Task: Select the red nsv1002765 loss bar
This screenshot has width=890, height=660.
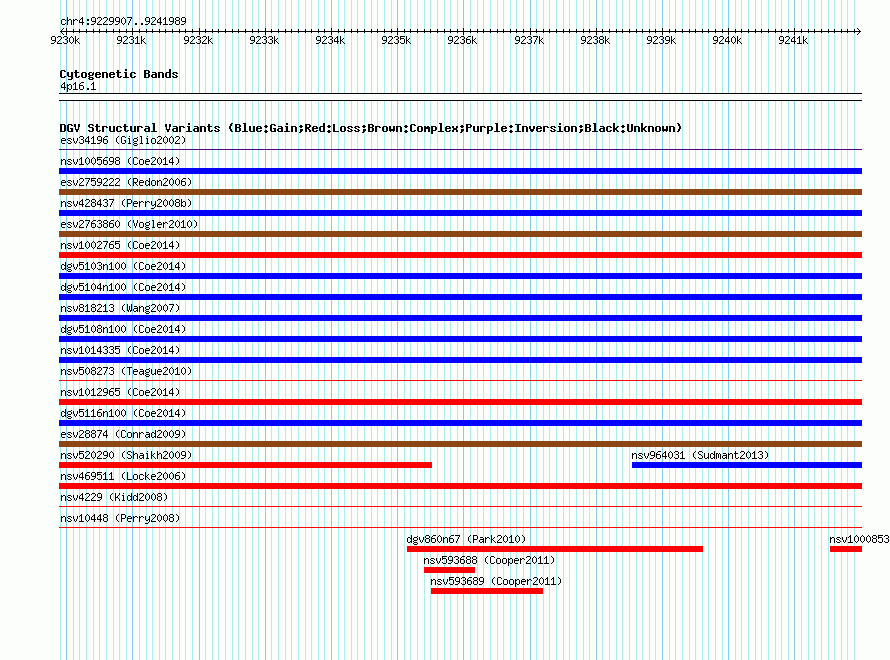Action: pos(460,255)
